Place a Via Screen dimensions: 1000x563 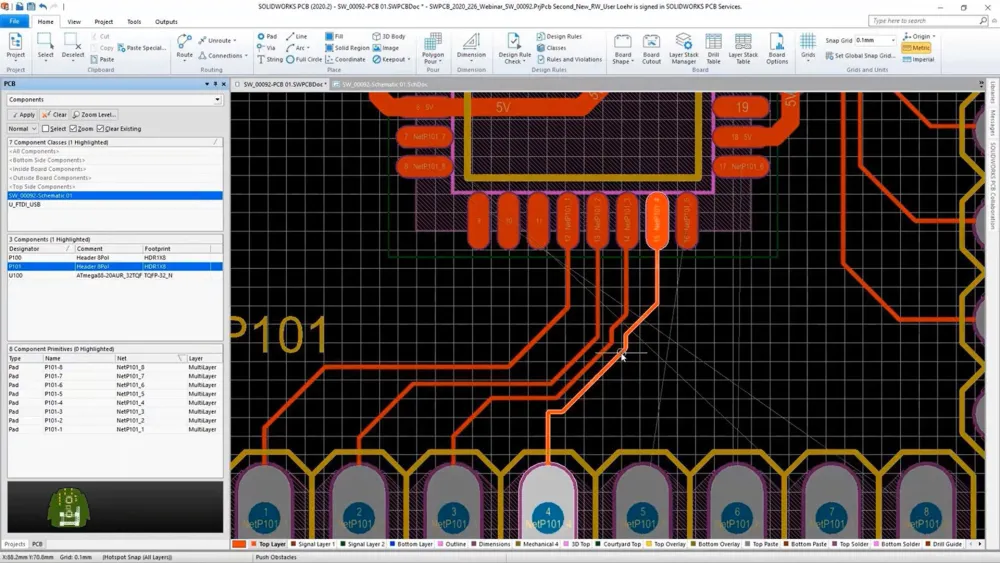(266, 48)
